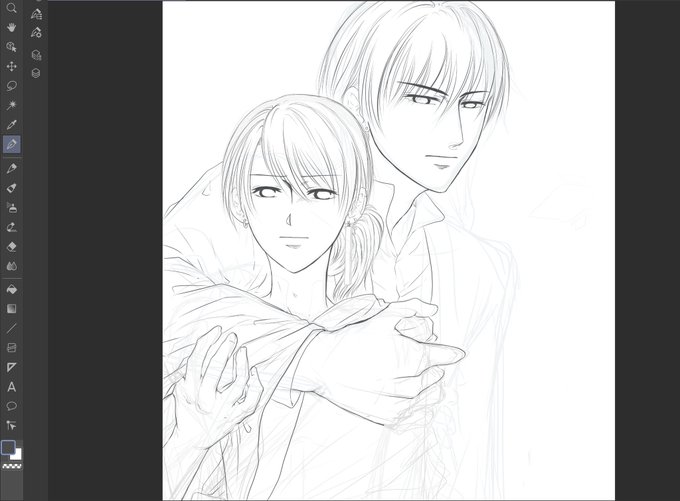This screenshot has width=680, height=501.
Task: Pick the dark main color swatch
Action: click(8, 447)
